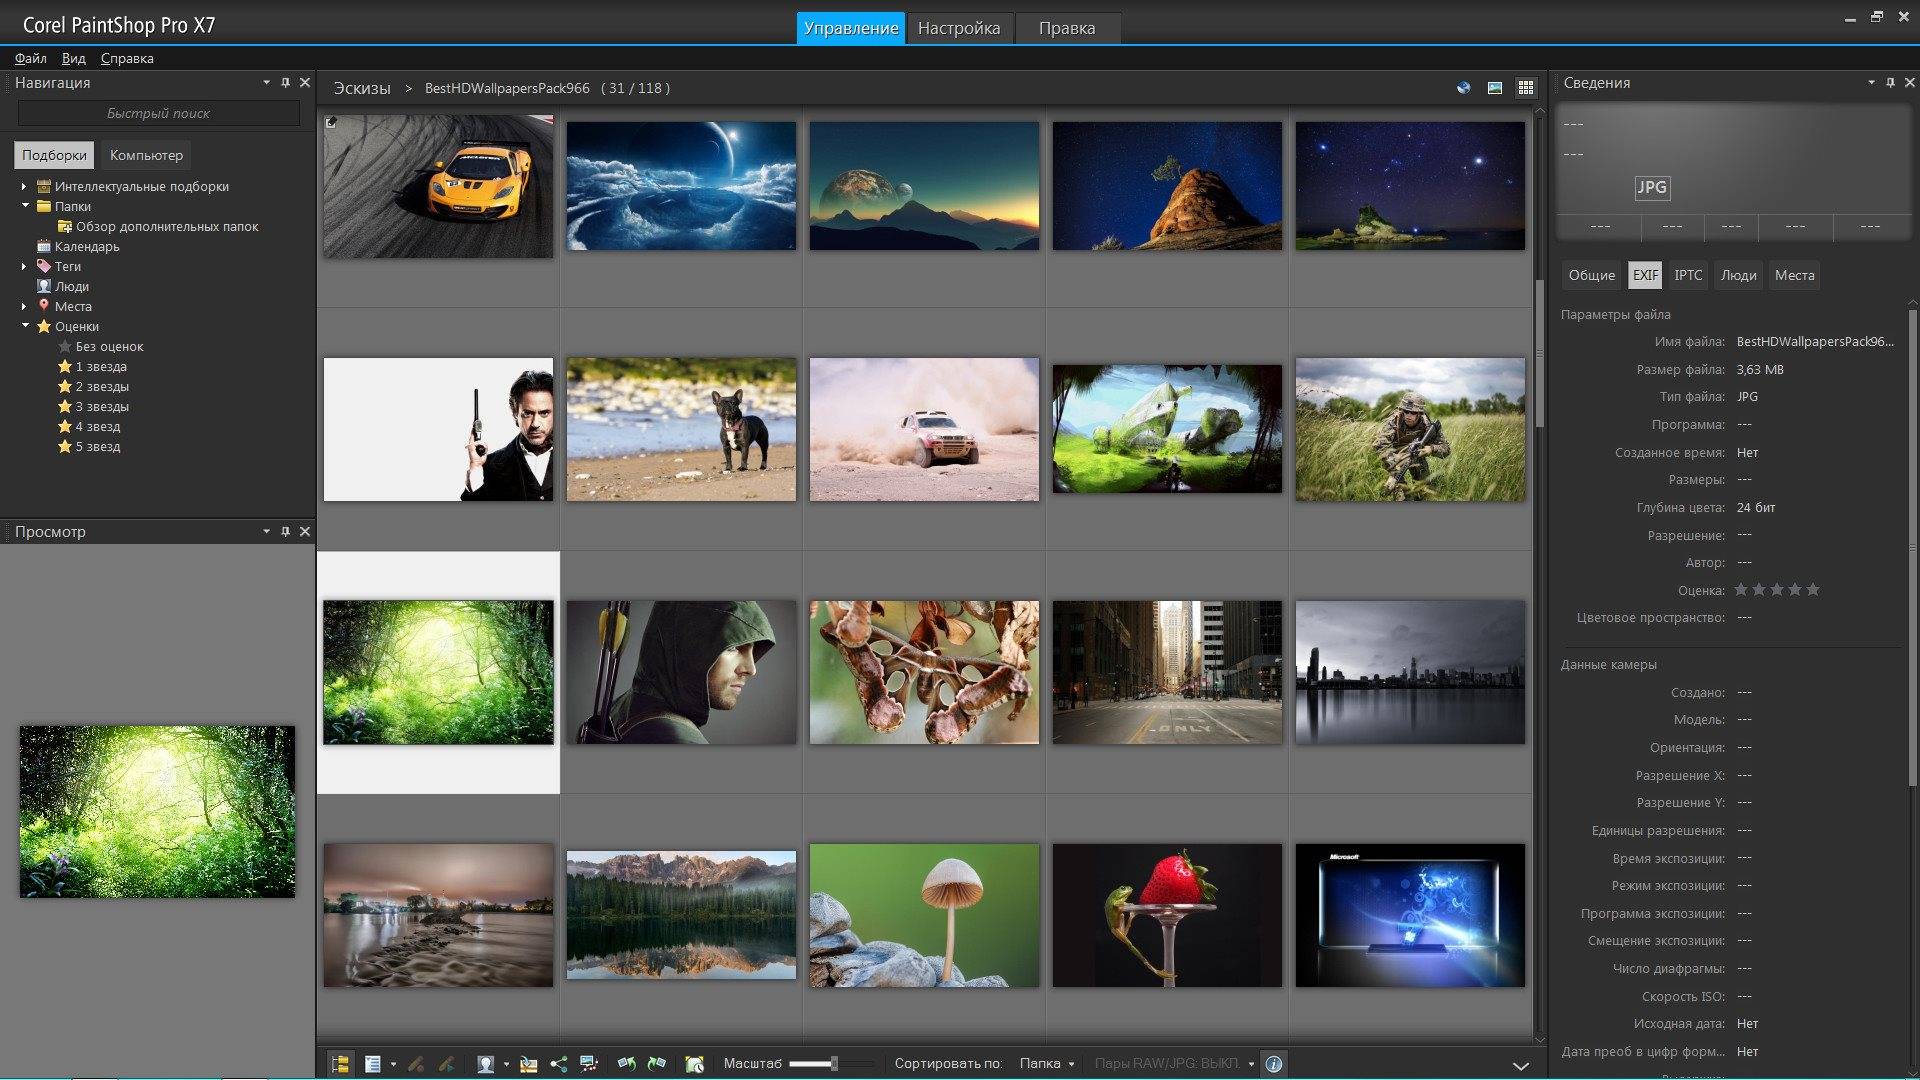This screenshot has height=1080, width=1920.
Task: Click the tray/add-to-tray icon in bottom toolbar
Action: click(529, 1064)
